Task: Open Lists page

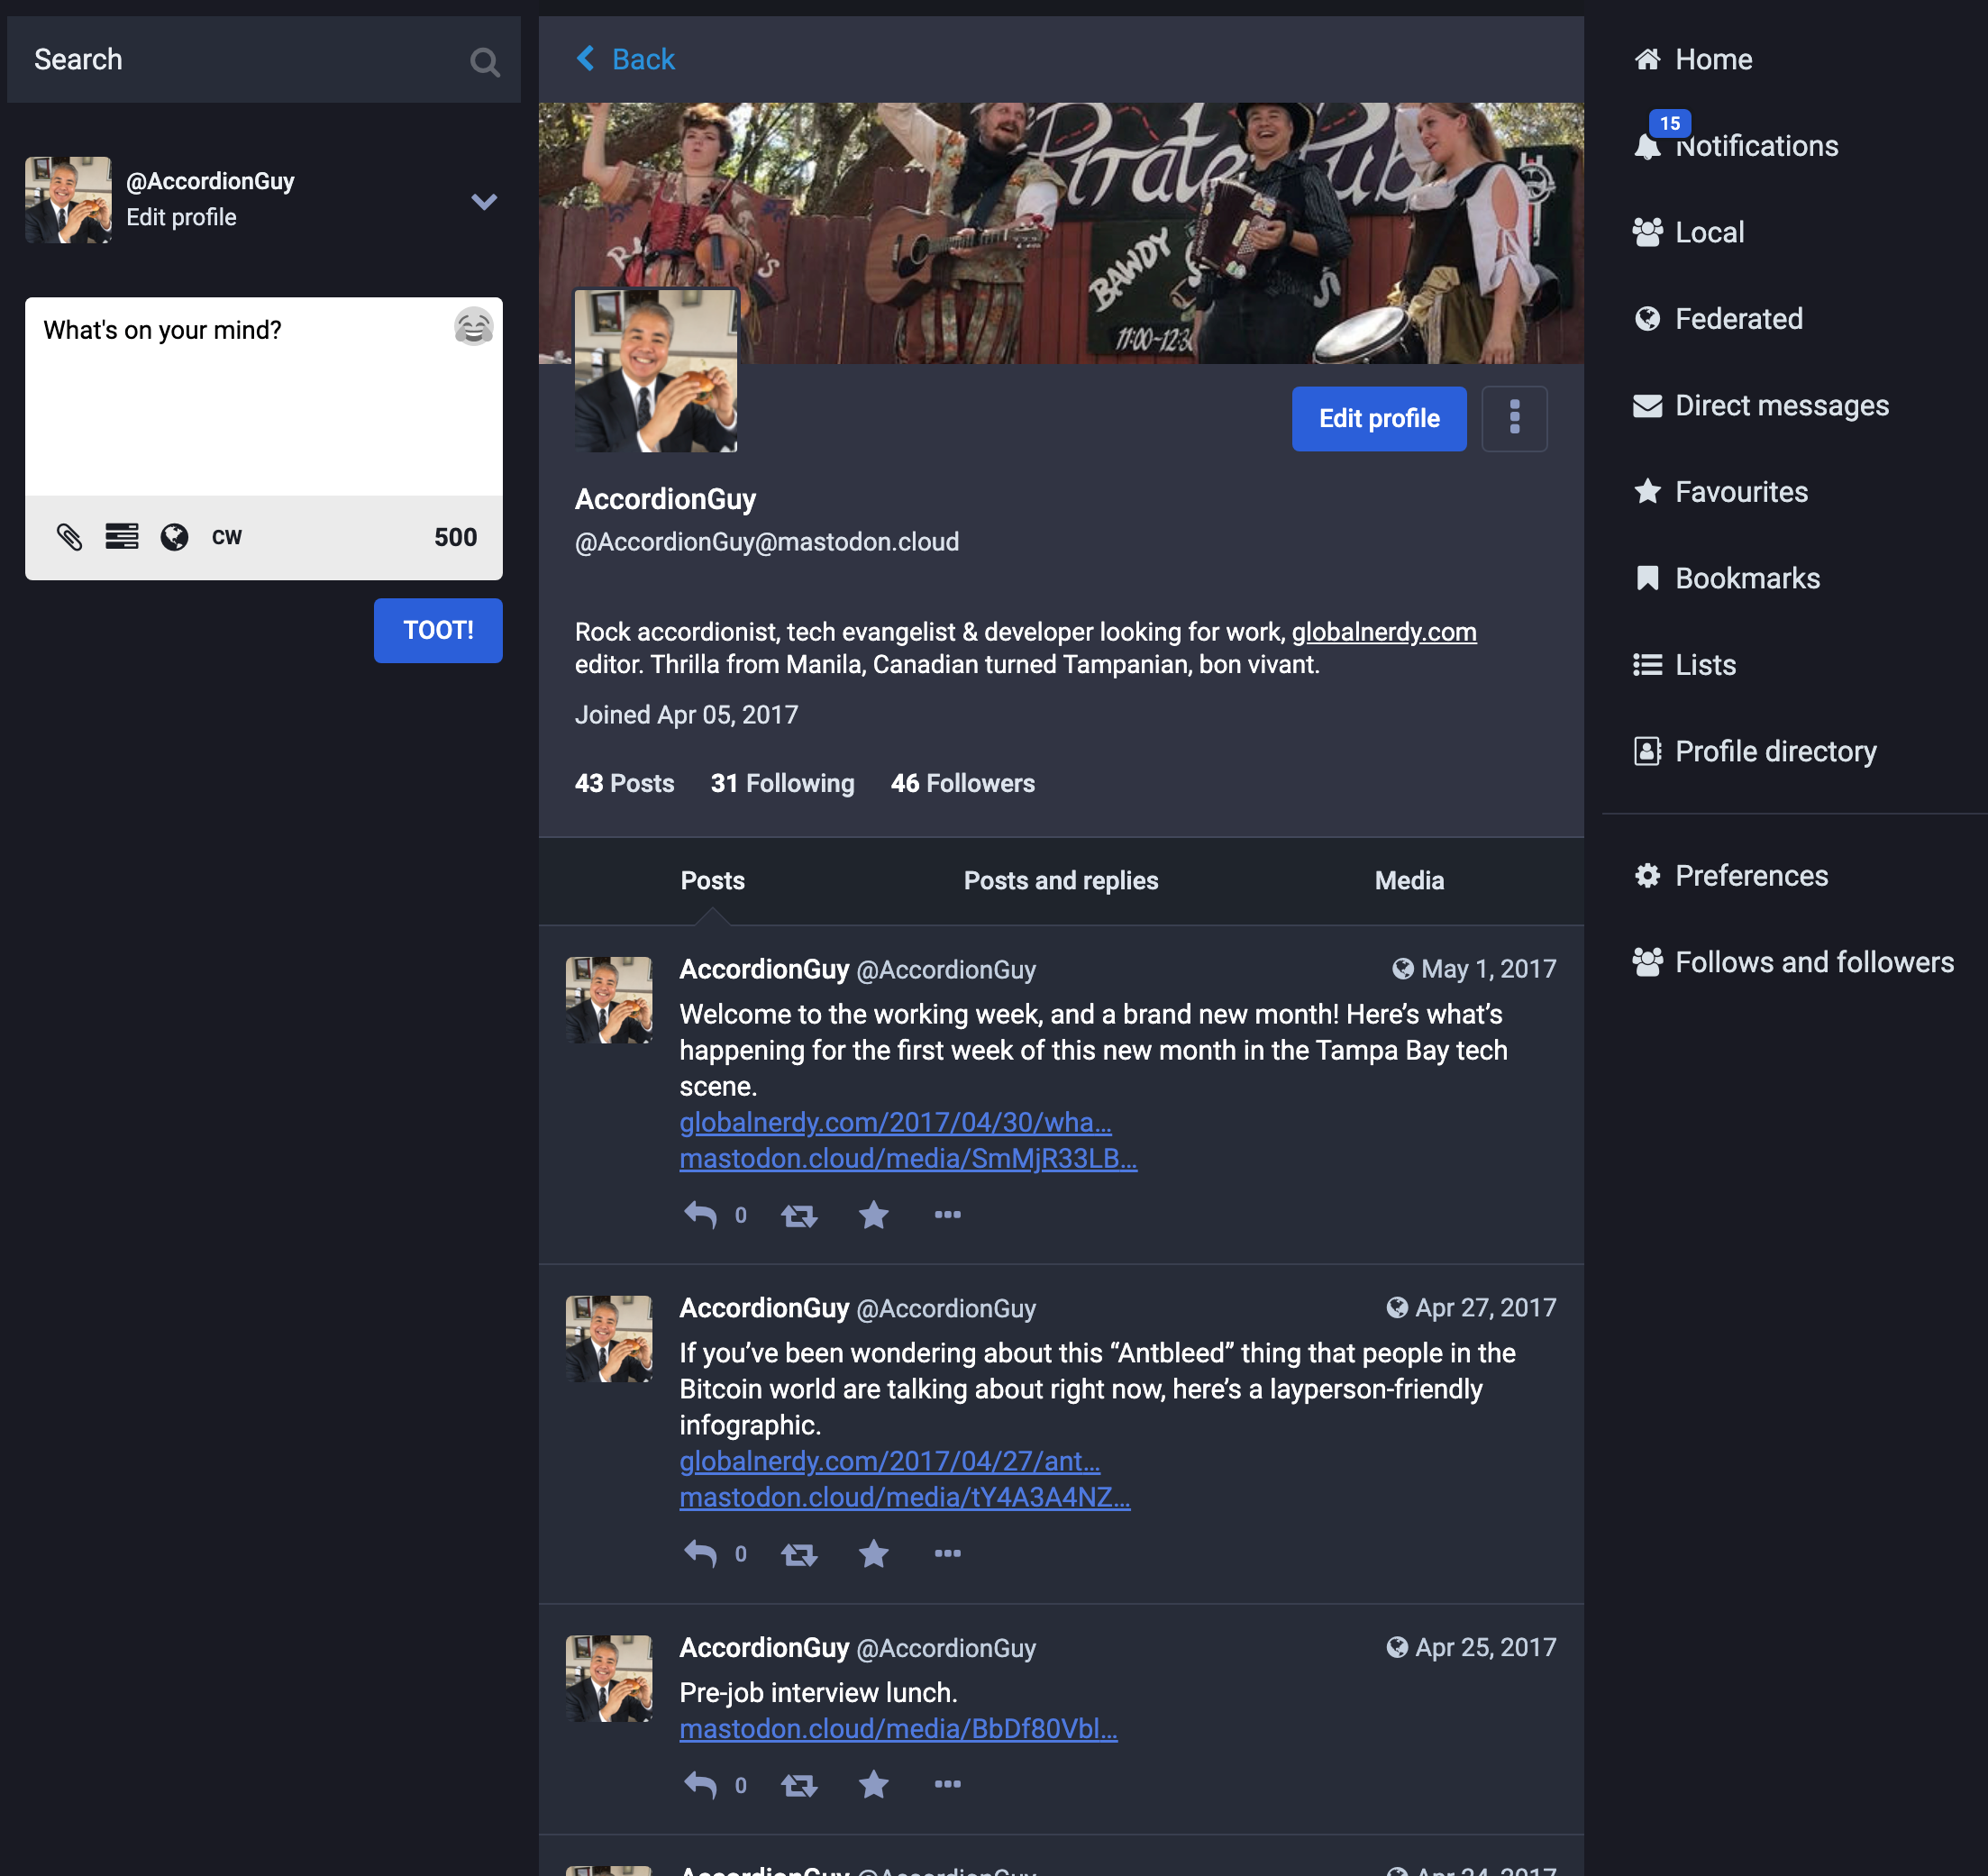Action: 1684,665
